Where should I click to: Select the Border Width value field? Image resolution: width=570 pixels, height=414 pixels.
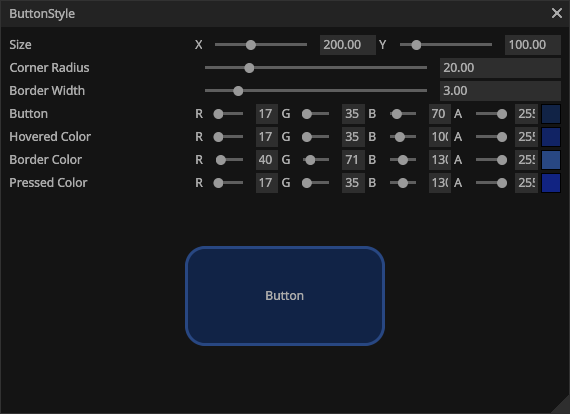coord(500,91)
